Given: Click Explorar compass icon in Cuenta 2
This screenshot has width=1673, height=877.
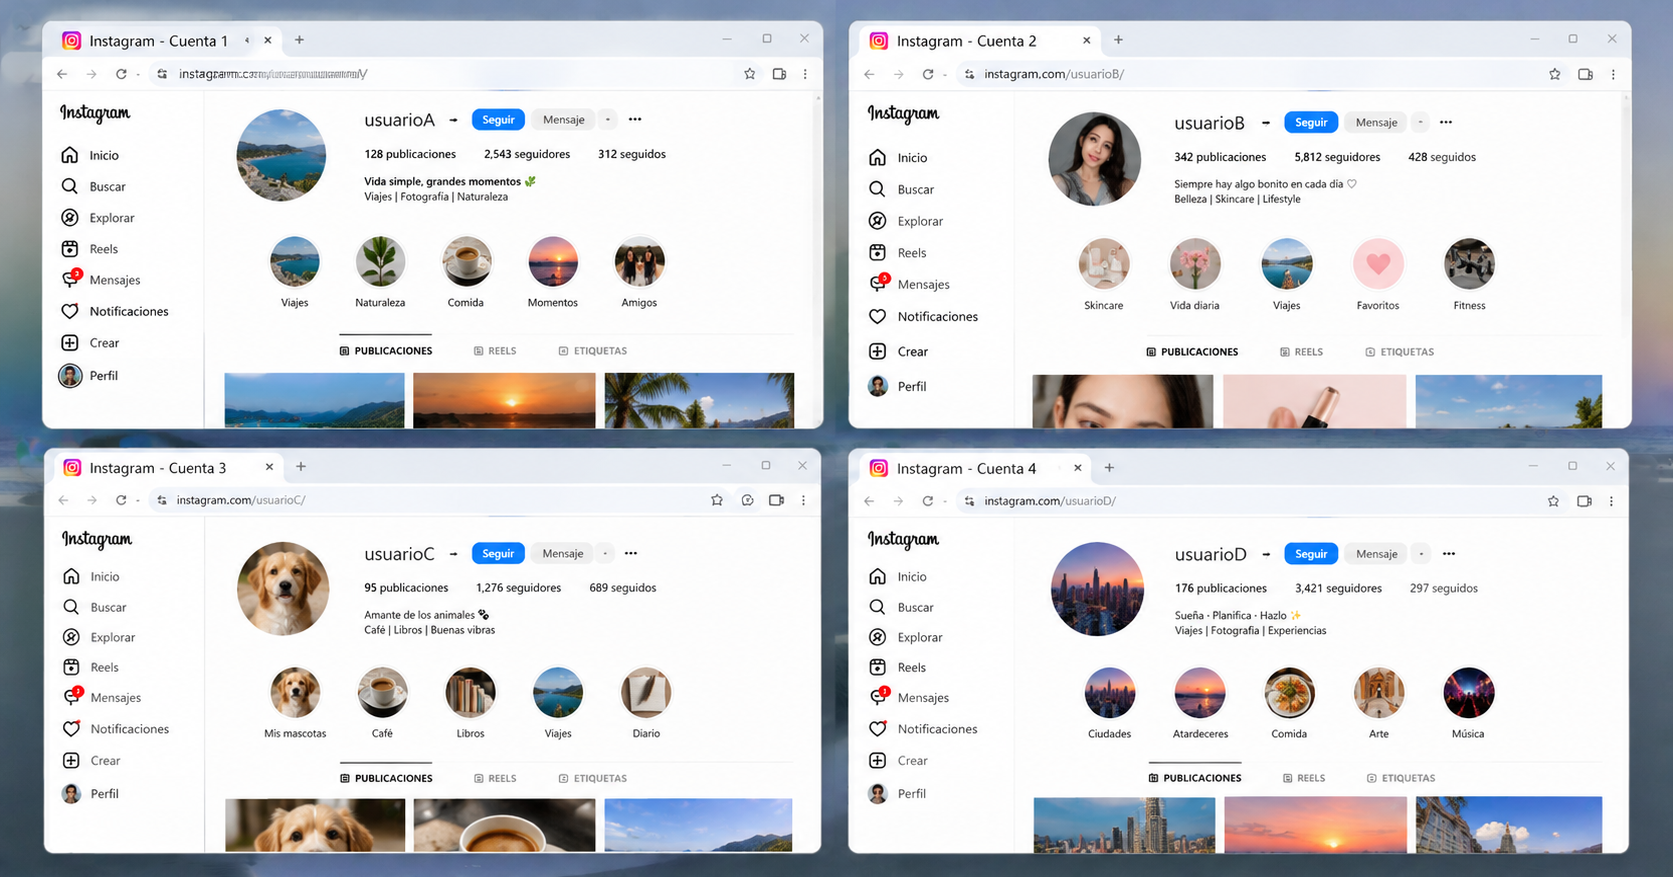Looking at the screenshot, I should [x=877, y=221].
